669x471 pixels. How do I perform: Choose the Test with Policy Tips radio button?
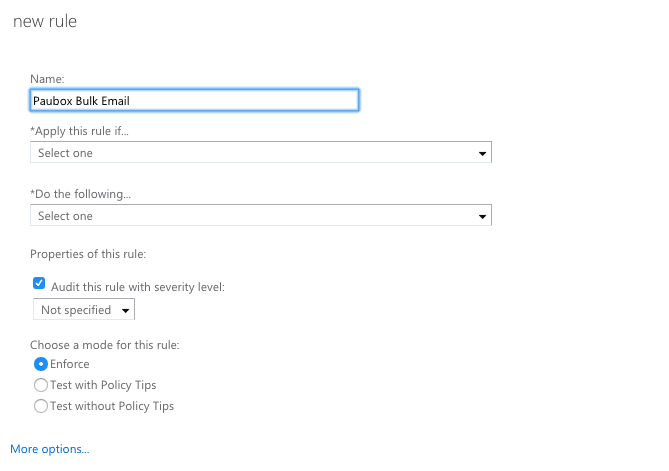point(41,385)
